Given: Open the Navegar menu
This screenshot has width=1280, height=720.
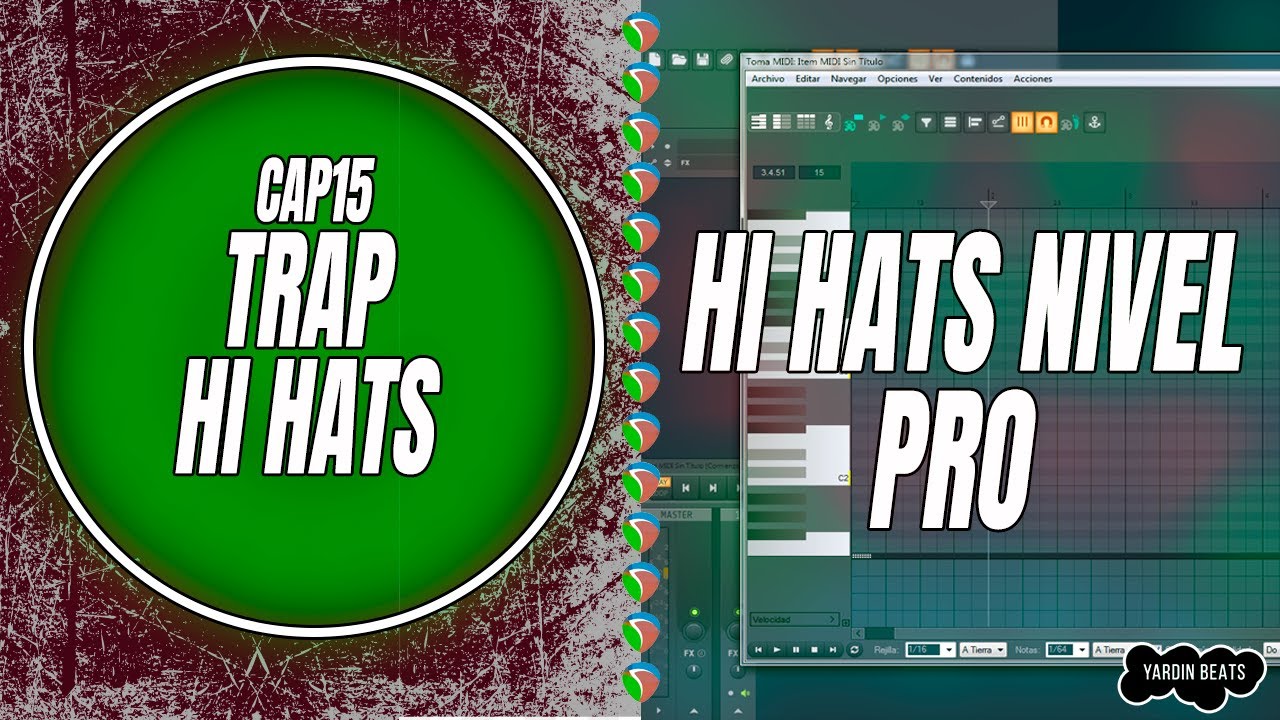Looking at the screenshot, I should click(849, 79).
